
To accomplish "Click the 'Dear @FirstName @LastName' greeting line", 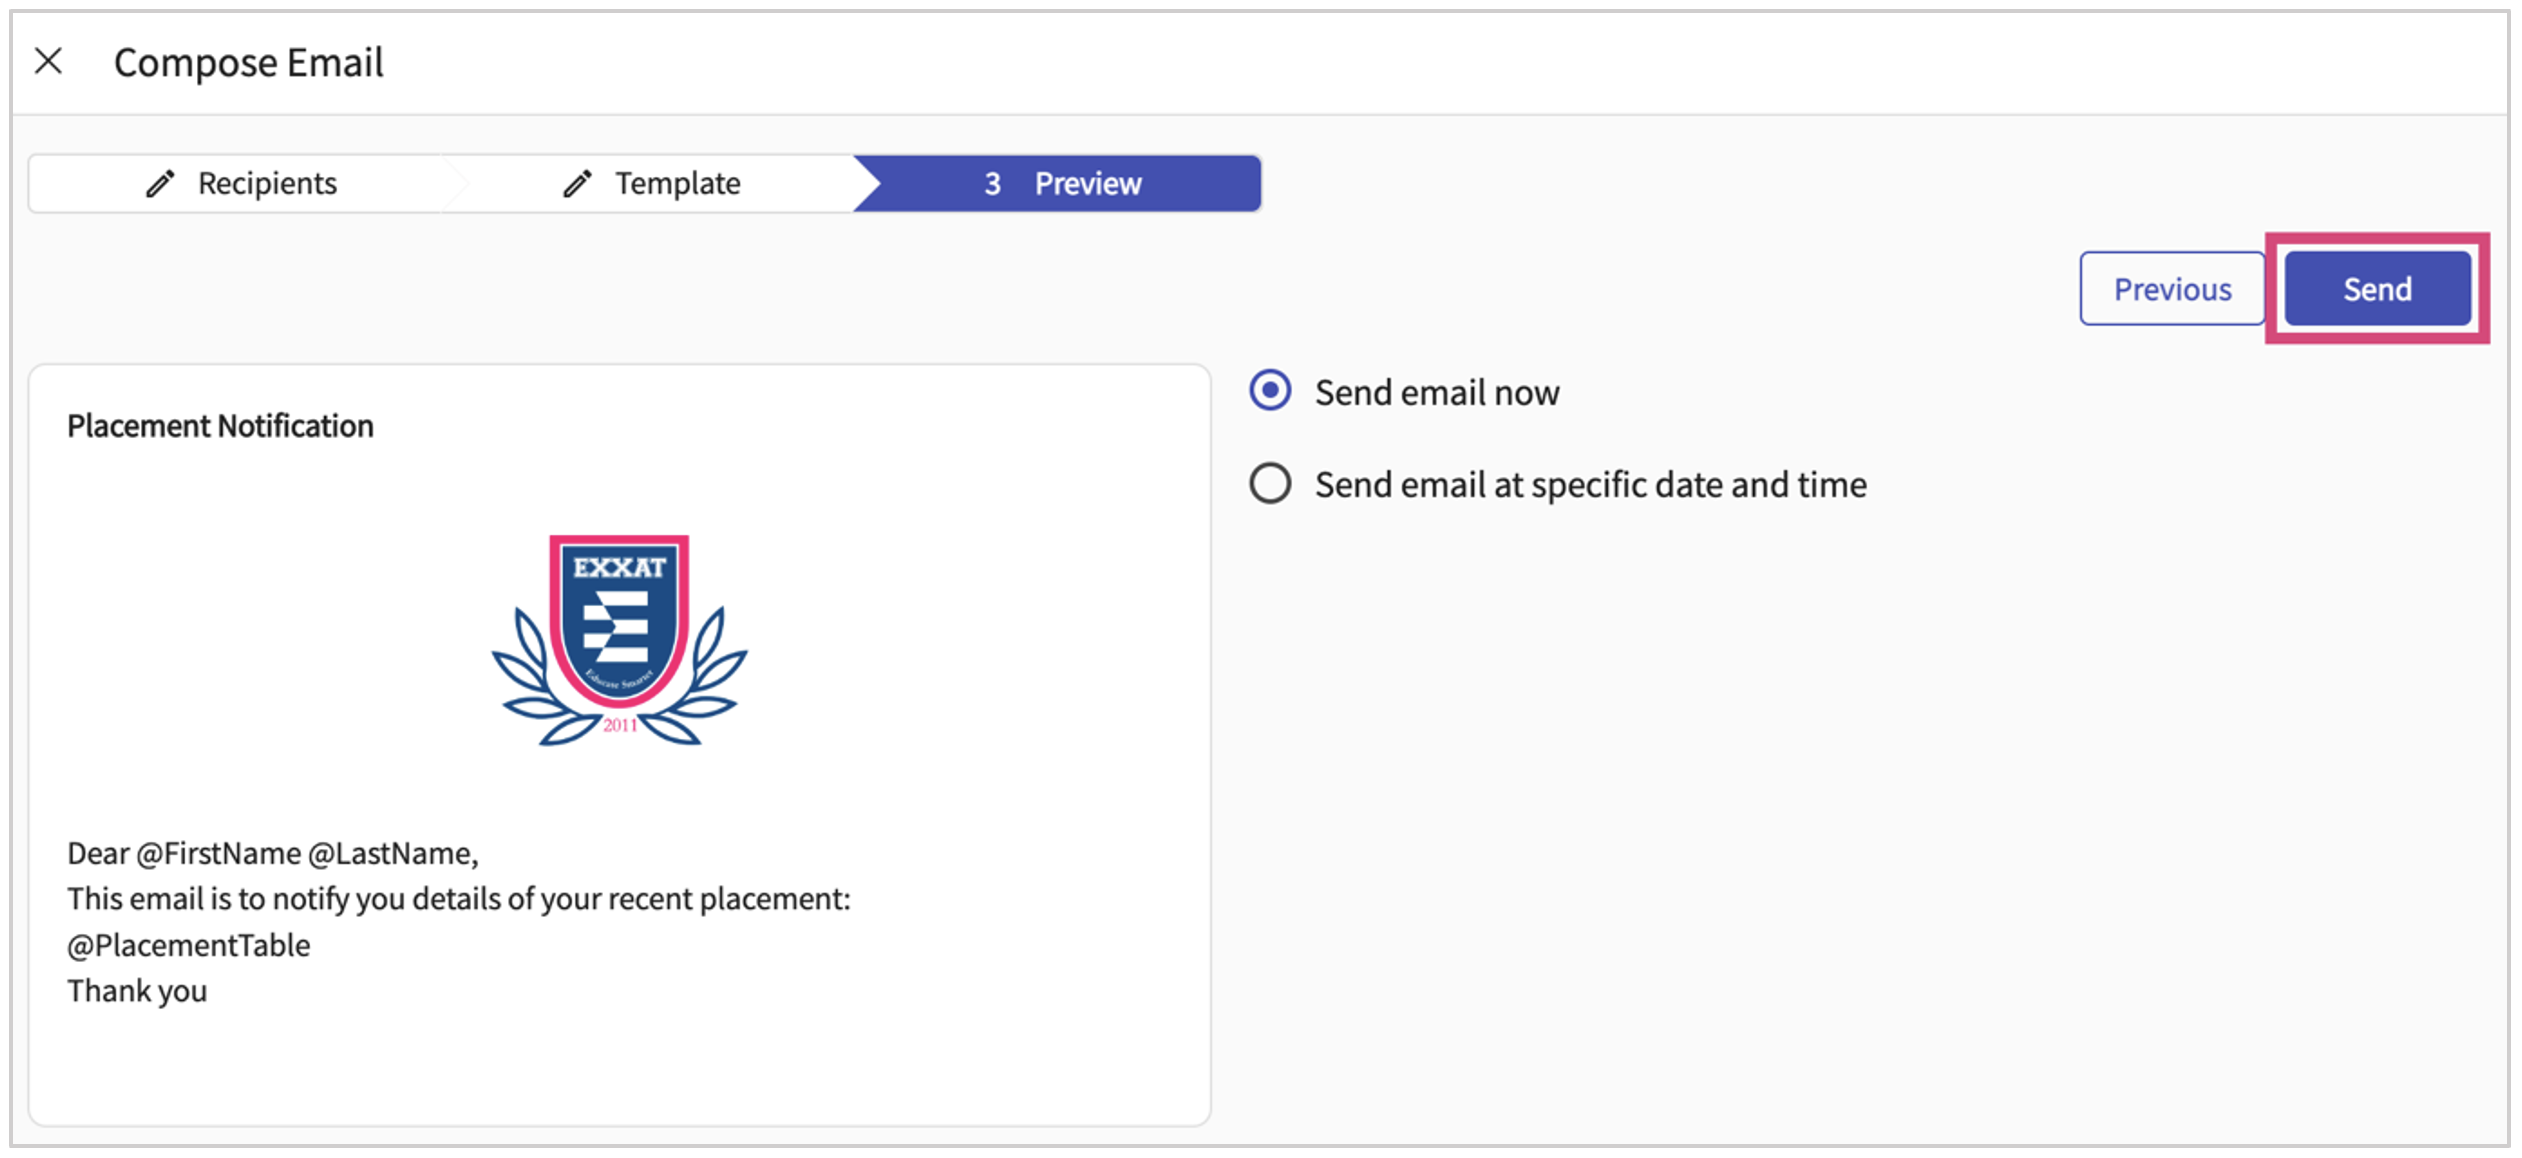I will tap(273, 853).
